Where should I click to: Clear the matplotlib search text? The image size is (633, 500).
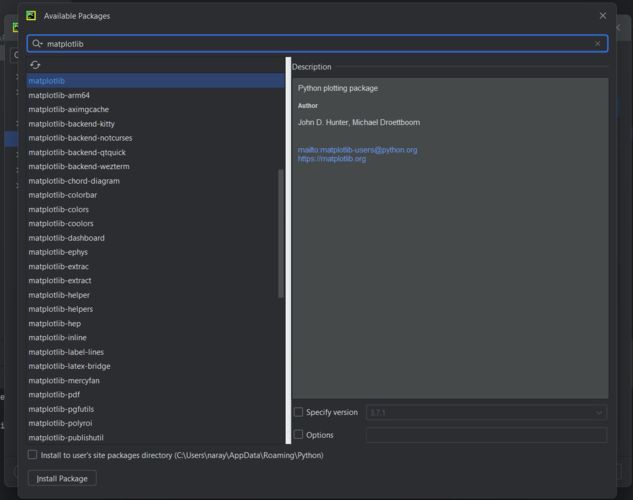597,44
